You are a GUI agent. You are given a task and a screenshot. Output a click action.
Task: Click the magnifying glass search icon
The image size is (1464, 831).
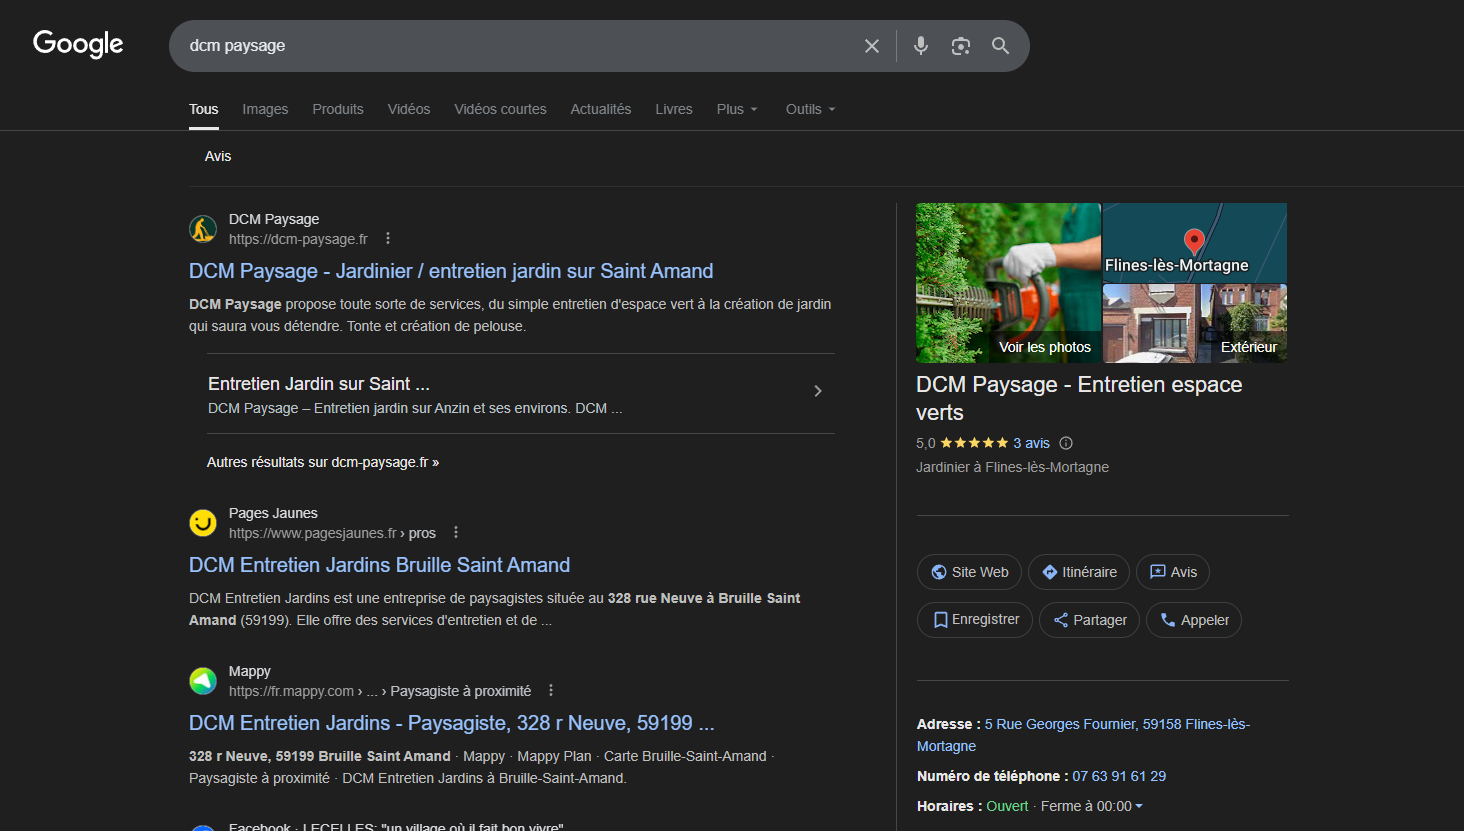pyautogui.click(x=1000, y=46)
